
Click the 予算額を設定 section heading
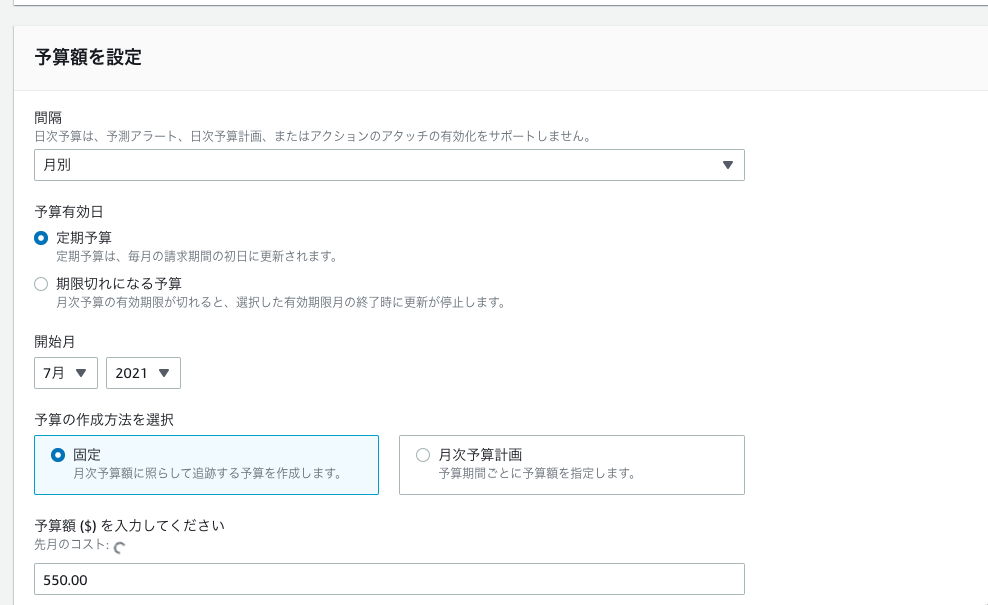[88, 57]
